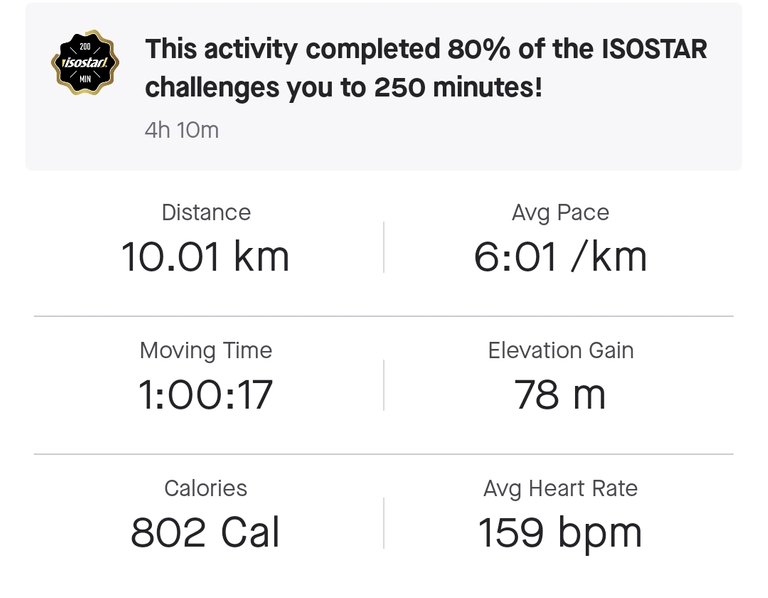Click the '80%' figure in challenge banner
Viewport: 768px width, 598px height.
(x=479, y=49)
